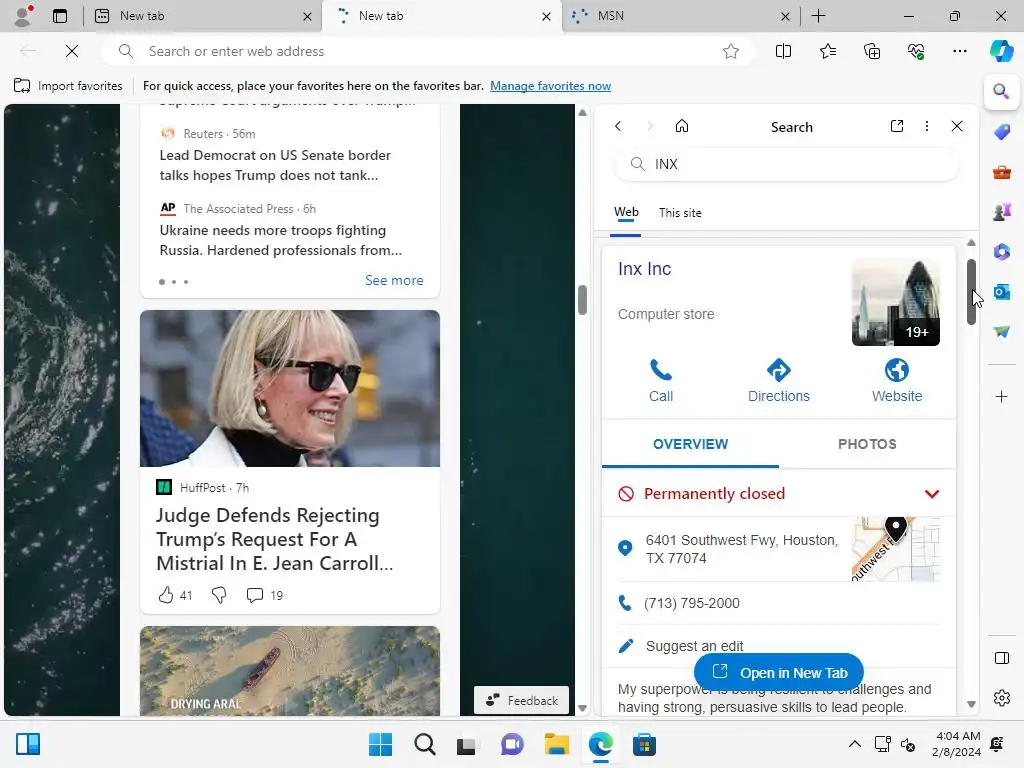The height and width of the screenshot is (768, 1024).
Task: Open the sidebar settings gear icon
Action: point(1001,698)
